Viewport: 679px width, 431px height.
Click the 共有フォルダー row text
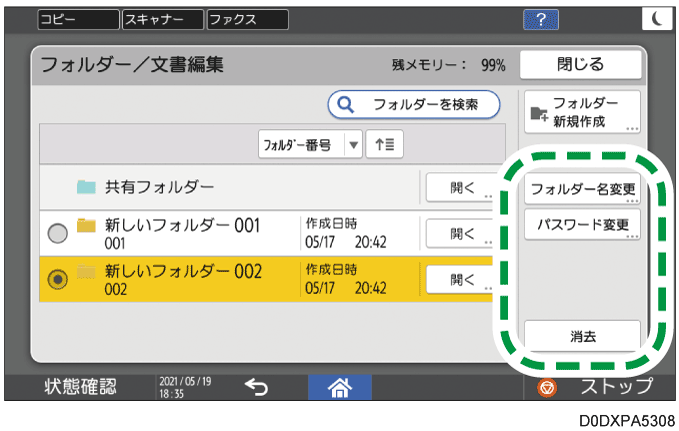tap(159, 187)
